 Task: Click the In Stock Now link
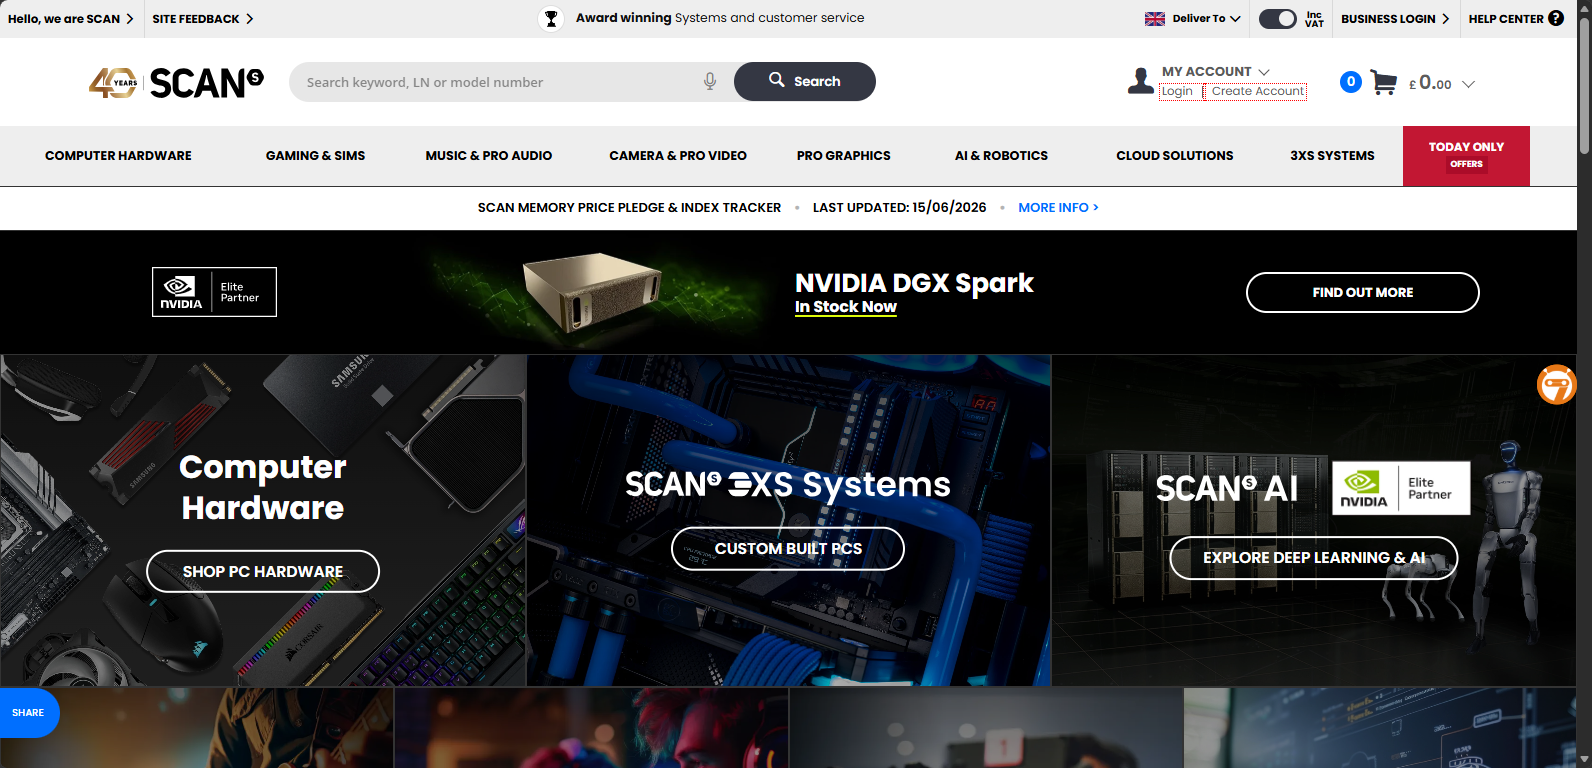tap(846, 307)
